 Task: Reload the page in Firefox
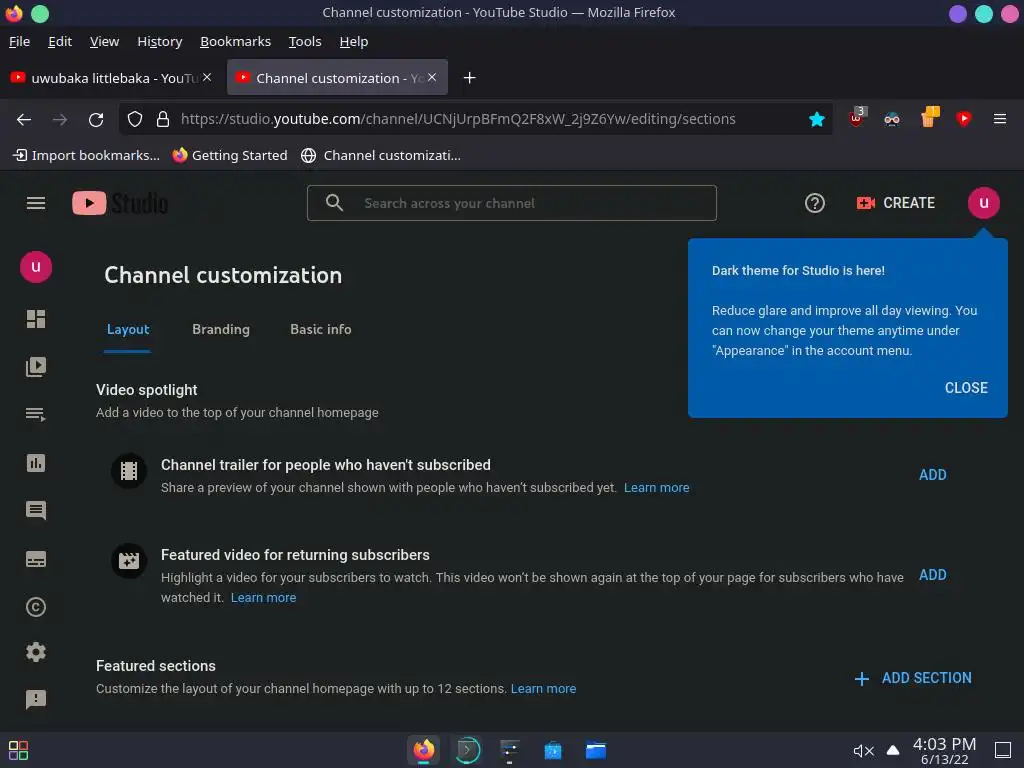[96, 120]
